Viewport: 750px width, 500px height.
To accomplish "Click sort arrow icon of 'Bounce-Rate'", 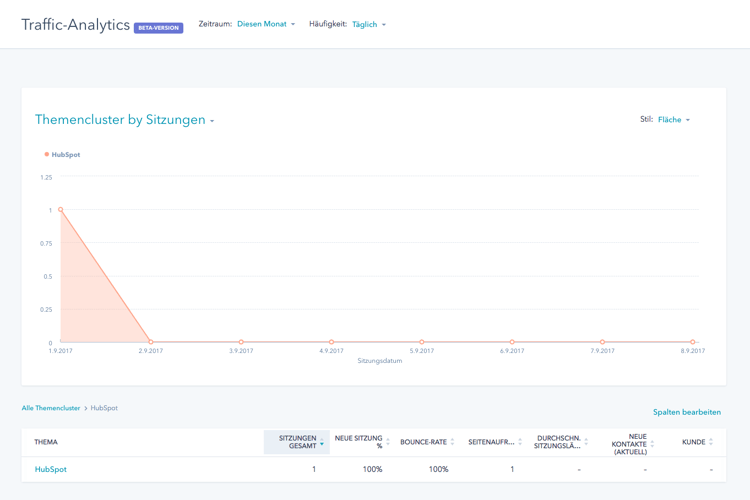I will click(x=452, y=442).
